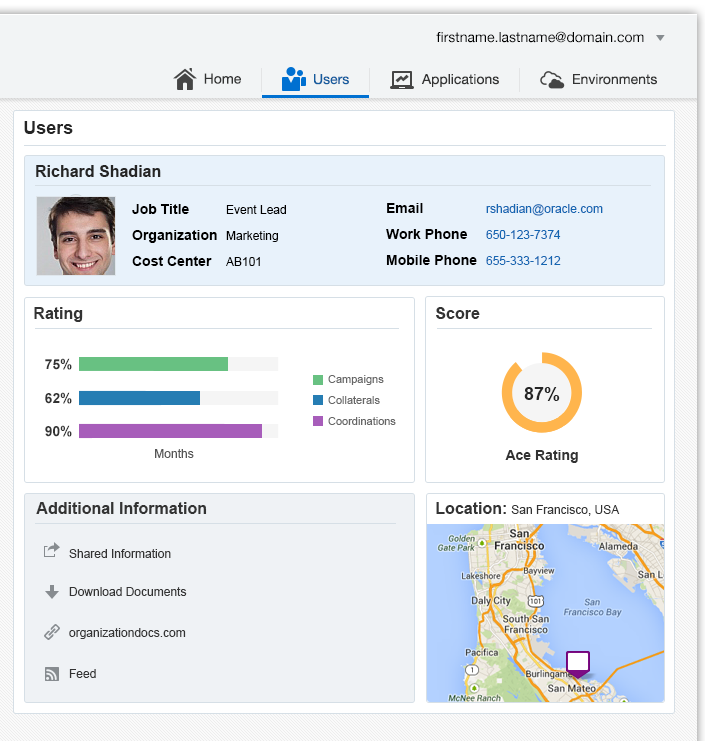Click the Applications monitor icon
Screen dimensions: 705x741
click(x=402, y=79)
